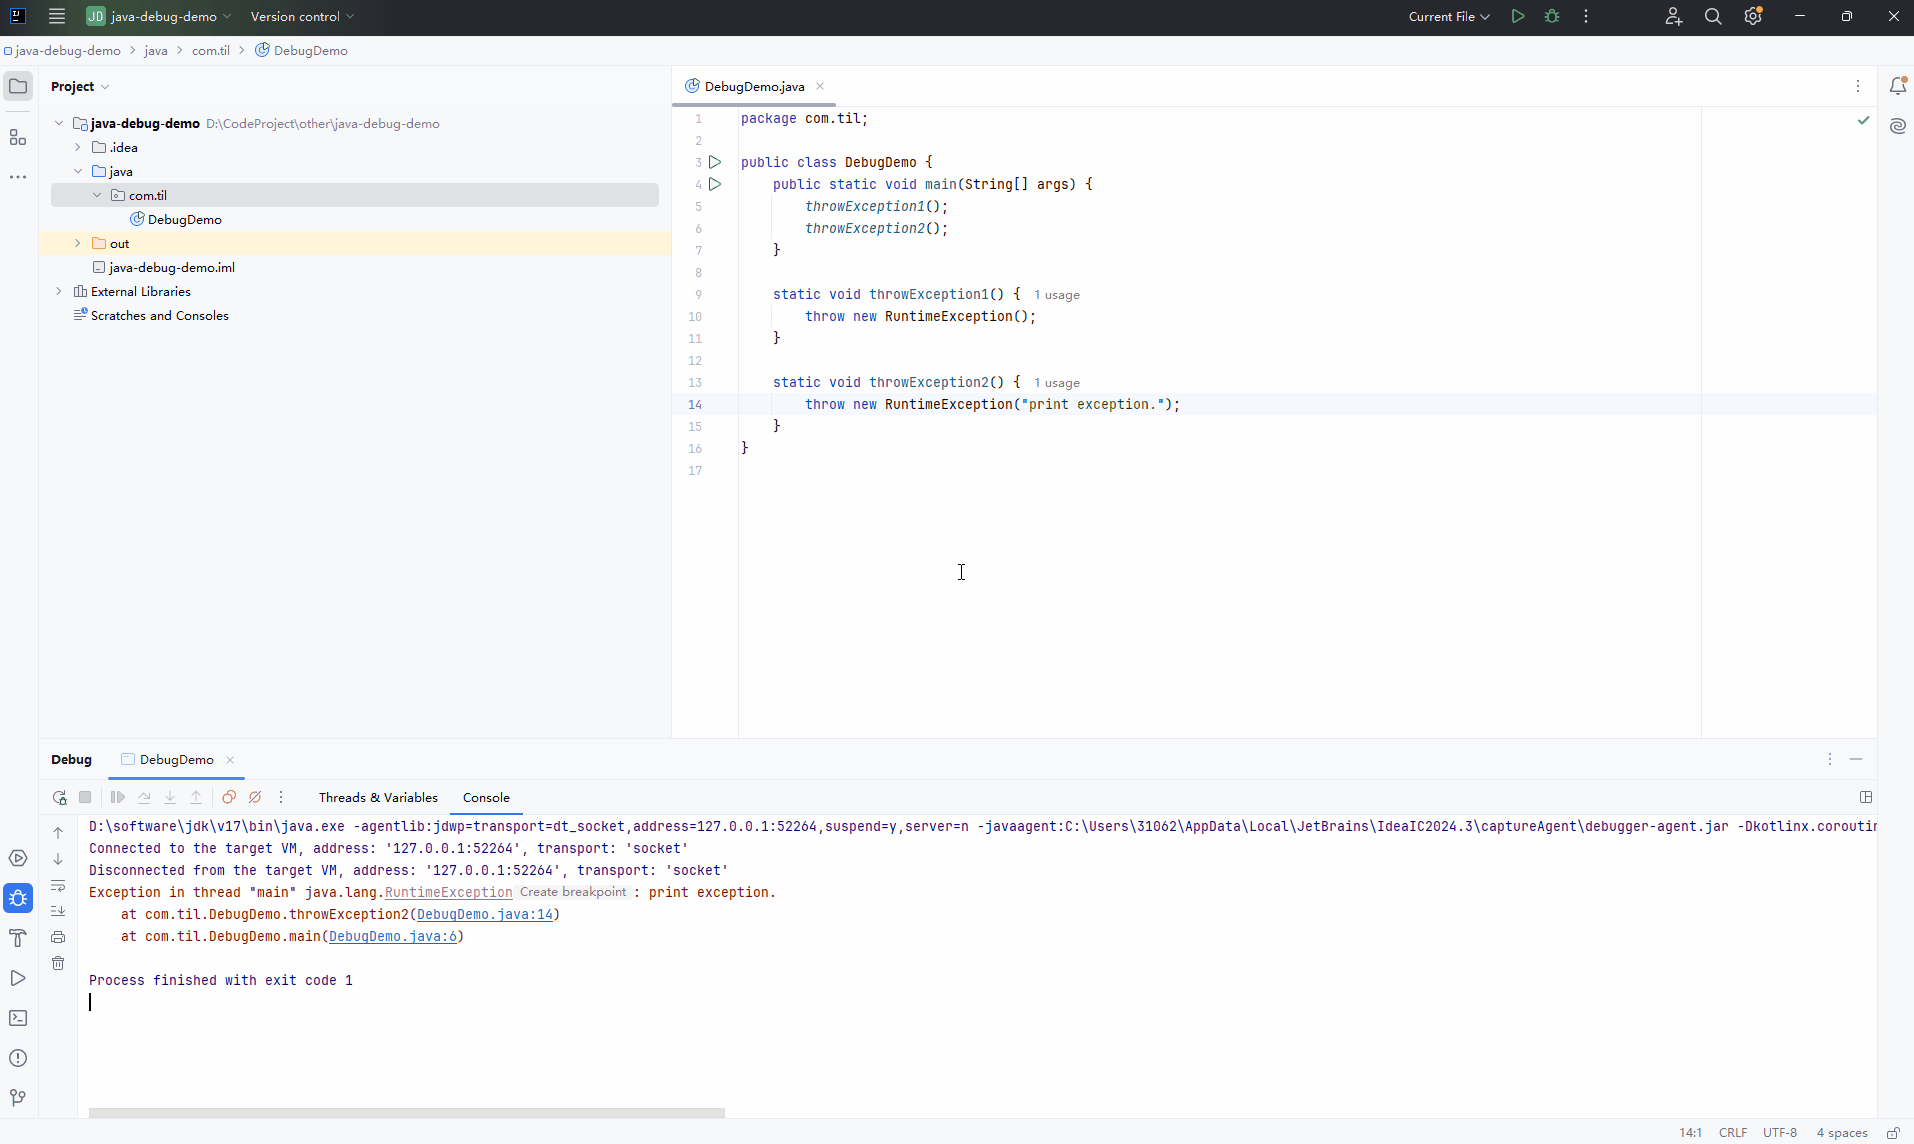Expand External Libraries node

[x=59, y=292]
